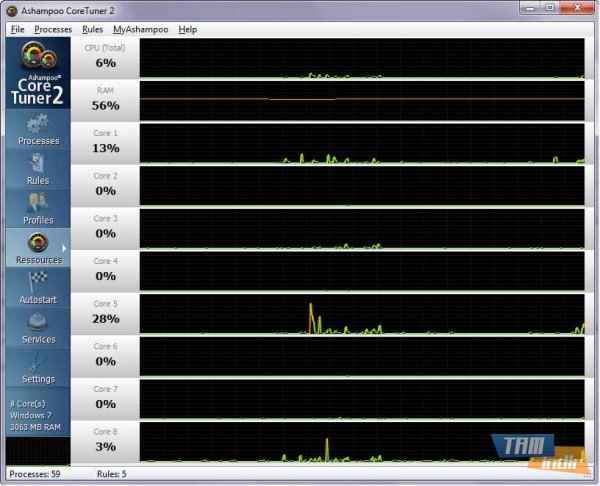Screen dimensions: 600x486
Task: Click the Core 3 0% label
Action: pyautogui.click(x=105, y=228)
